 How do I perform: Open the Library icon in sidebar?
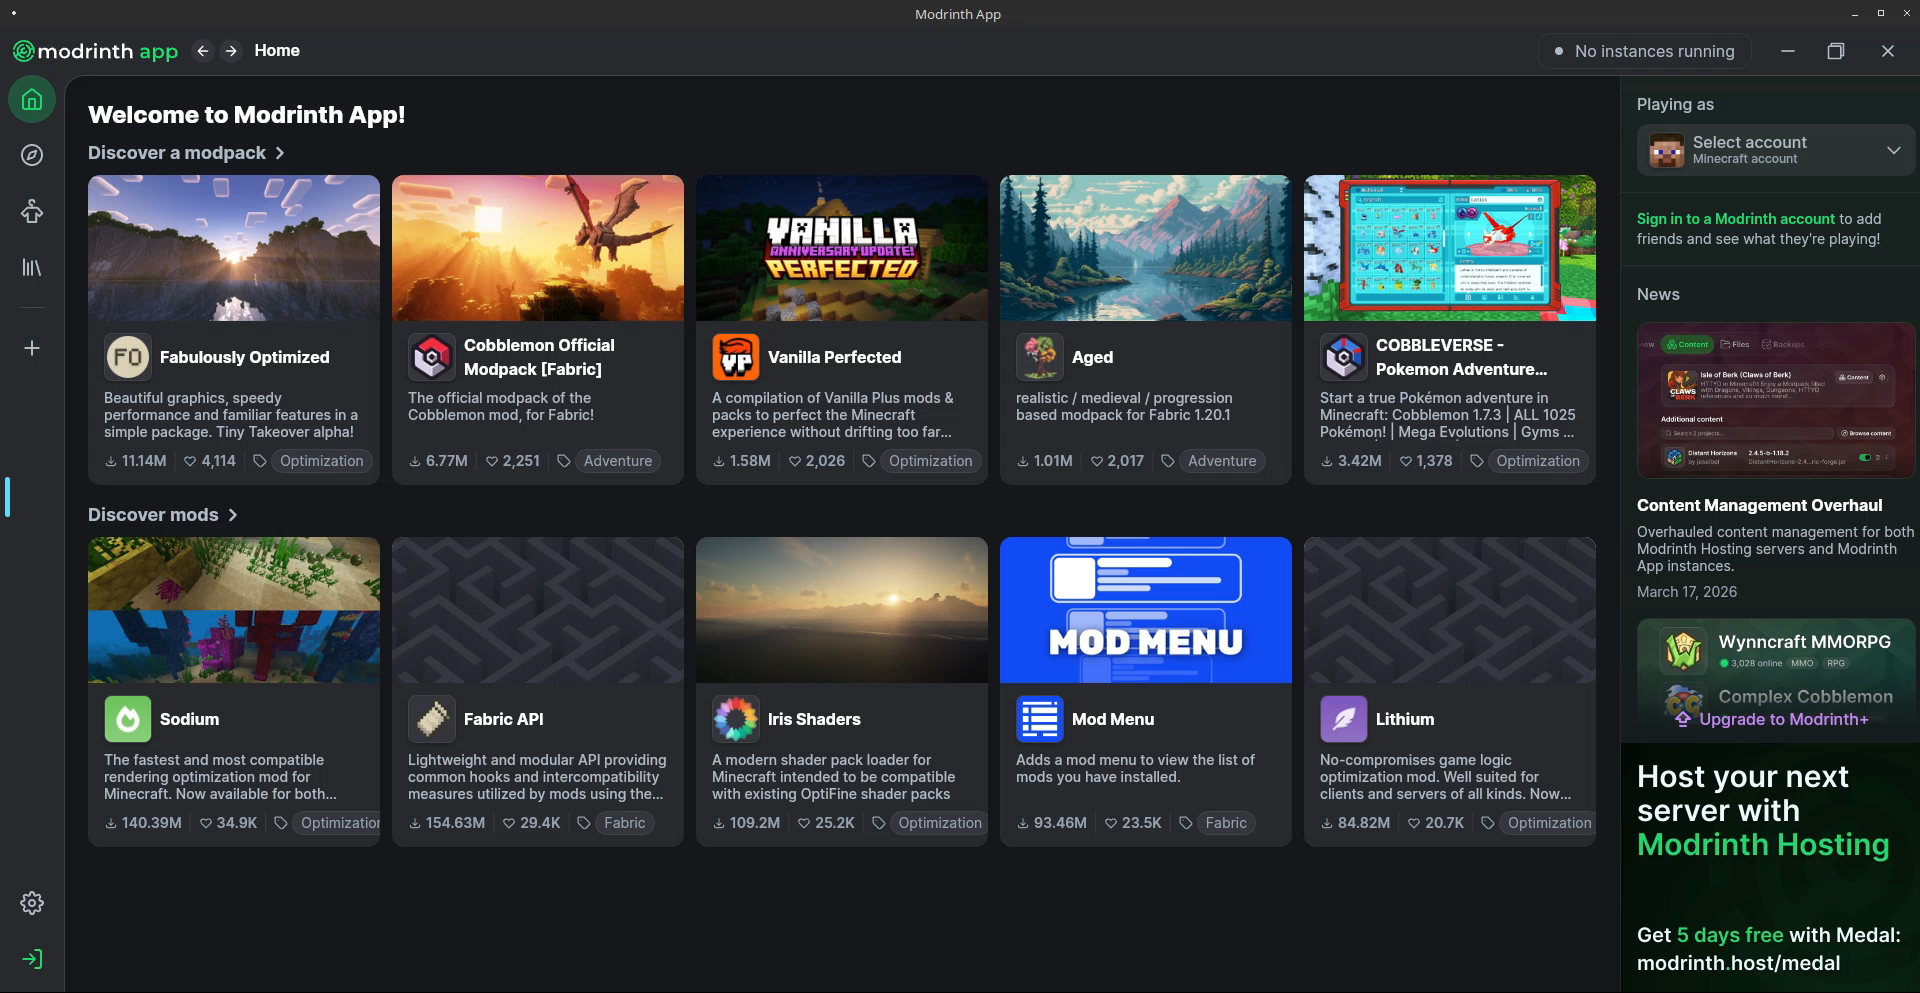tap(32, 268)
